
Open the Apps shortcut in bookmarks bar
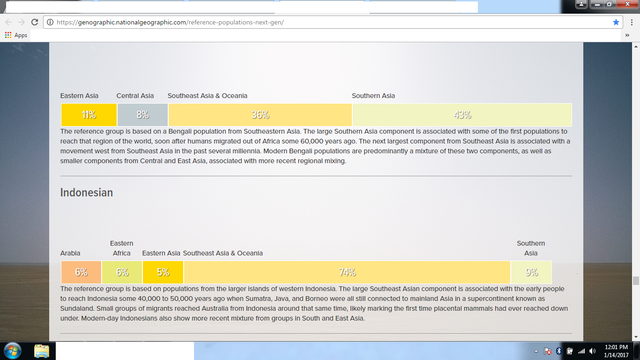pyautogui.click(x=16, y=35)
